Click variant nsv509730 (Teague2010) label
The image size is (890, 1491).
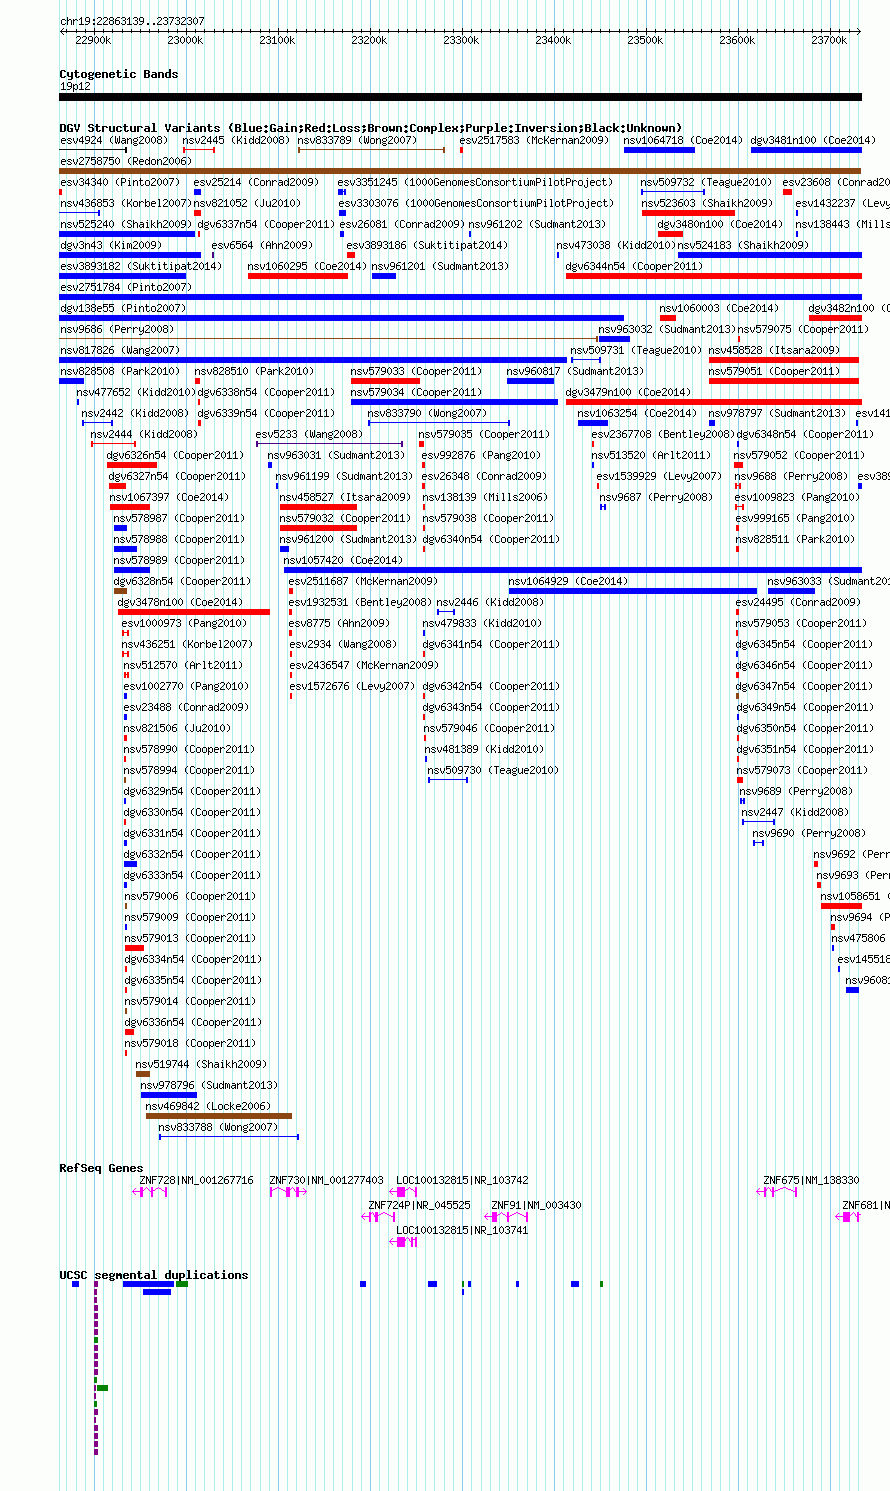493,770
